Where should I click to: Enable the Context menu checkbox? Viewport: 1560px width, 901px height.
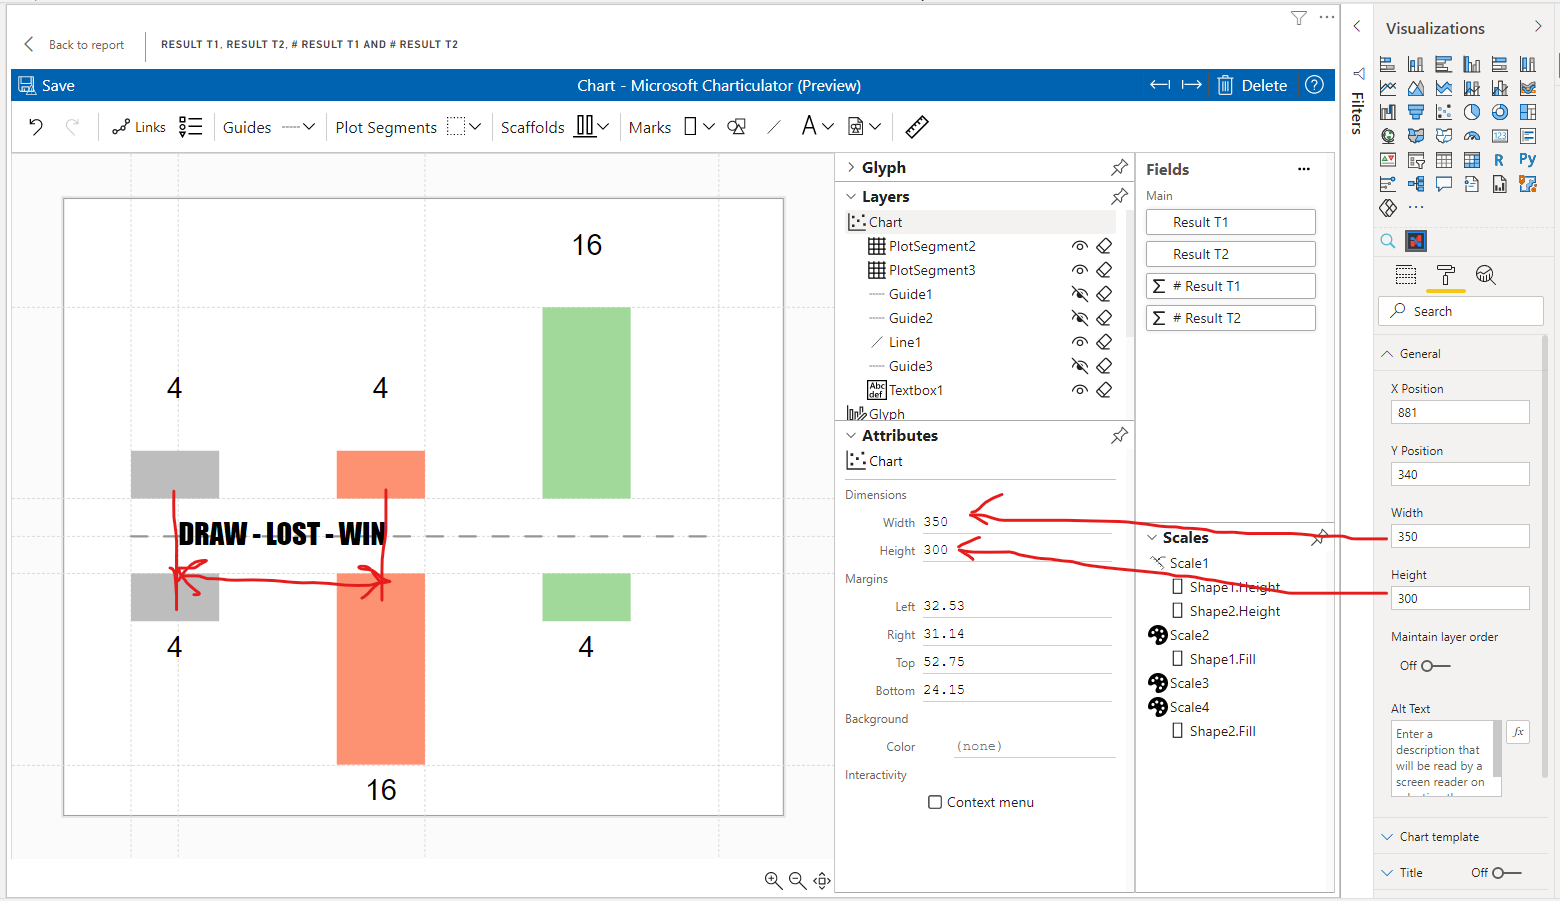[935, 802]
